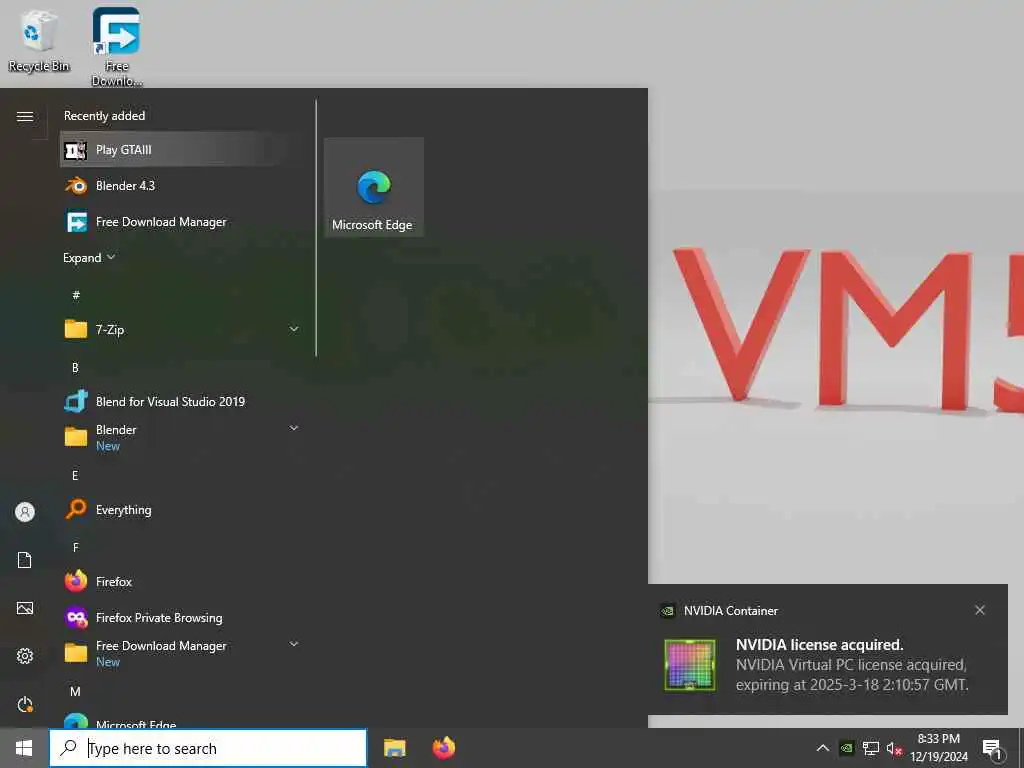Screen dimensions: 1024x768
Task: Open the Action Center notification icon
Action: click(x=991, y=748)
